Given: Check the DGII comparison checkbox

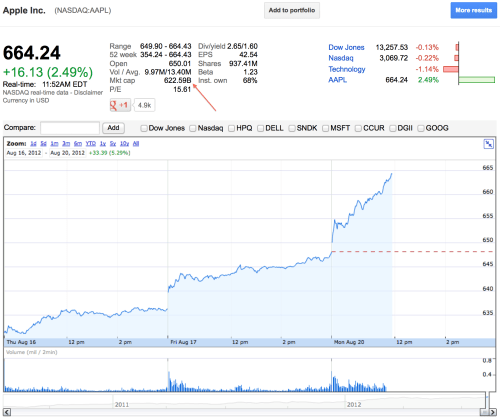Looking at the screenshot, I should coord(393,128).
